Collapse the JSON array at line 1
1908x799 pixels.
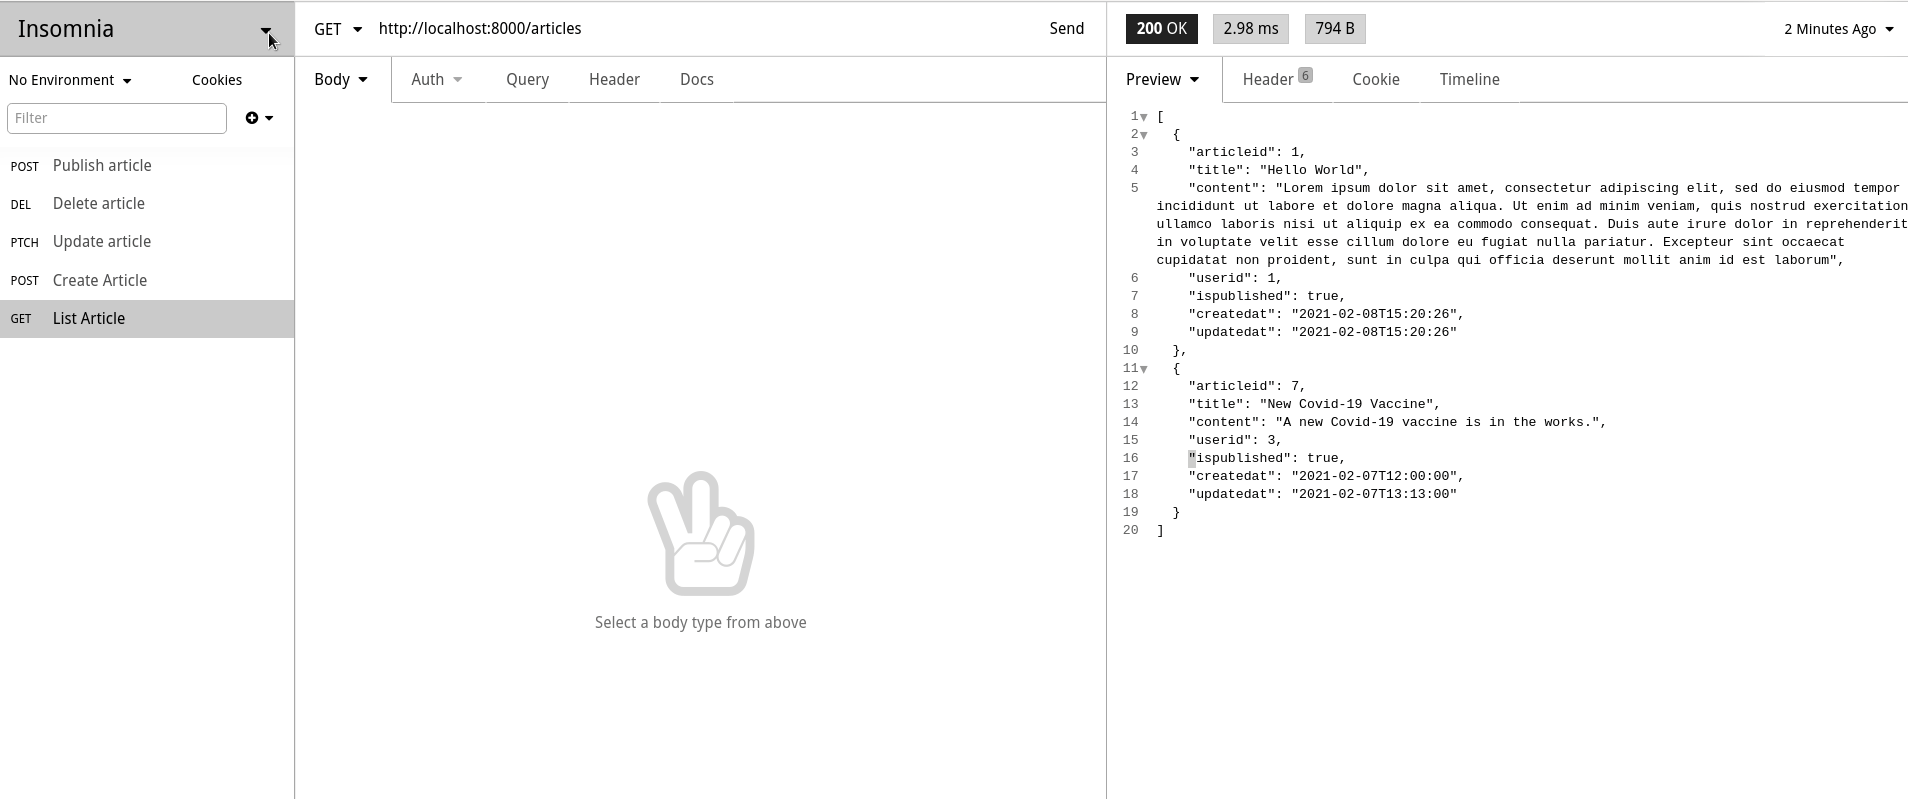[x=1144, y=117]
